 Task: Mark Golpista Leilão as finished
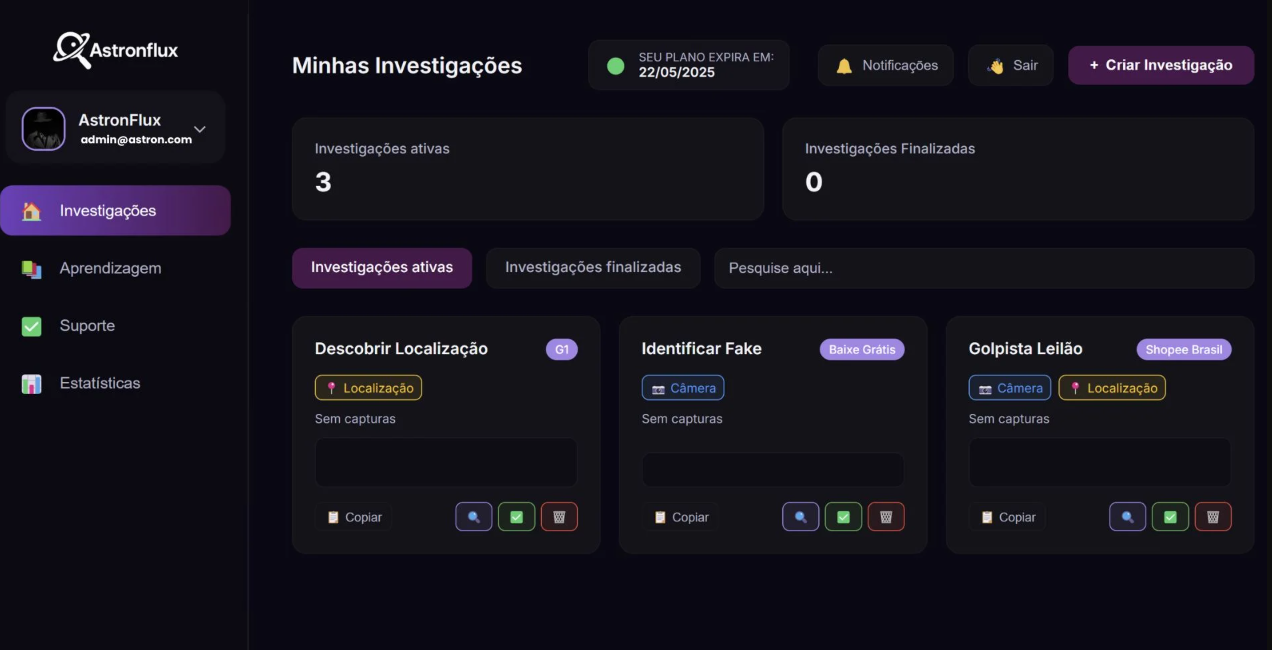click(x=1171, y=517)
